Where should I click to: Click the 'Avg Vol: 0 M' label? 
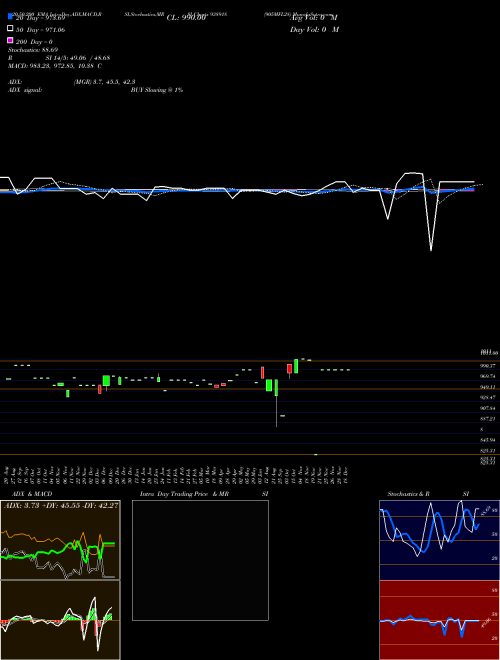point(314,18)
